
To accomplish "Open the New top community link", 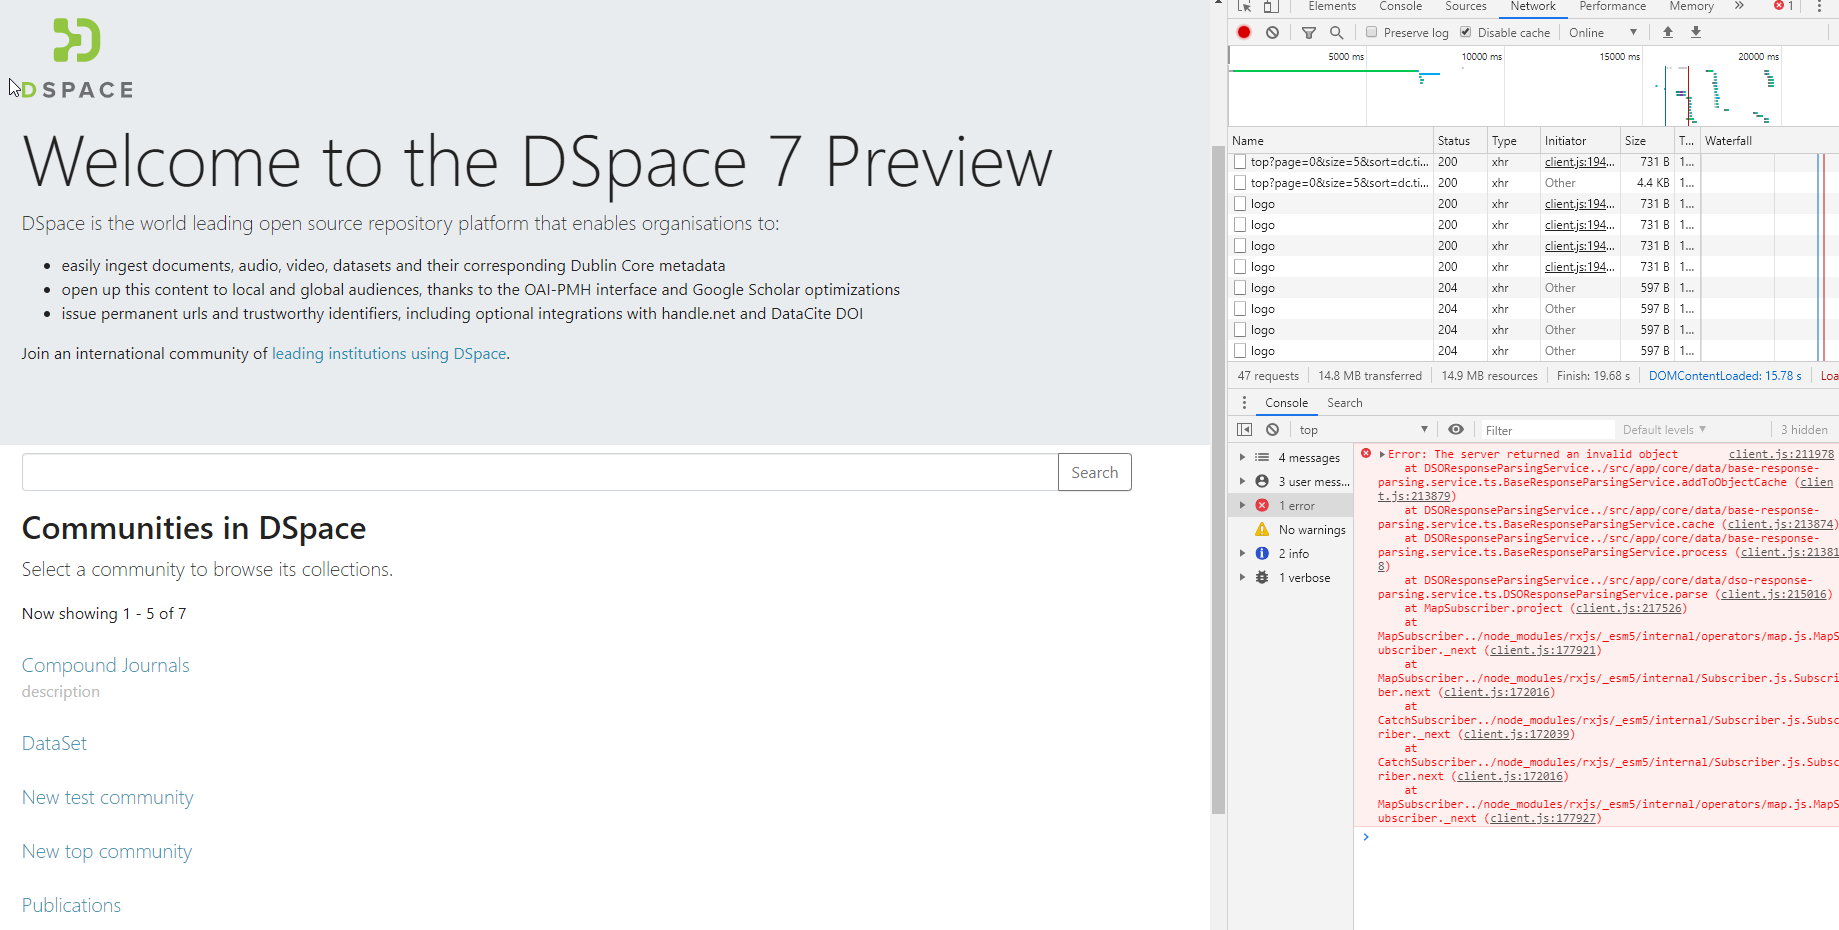I will (107, 851).
